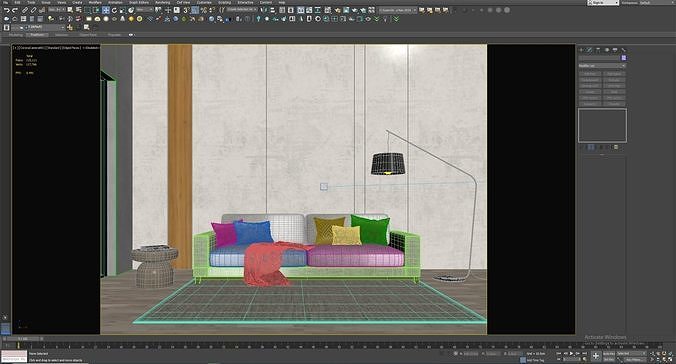Open the Select by Name dialog
This screenshot has width=676, height=364.
coord(78,9)
